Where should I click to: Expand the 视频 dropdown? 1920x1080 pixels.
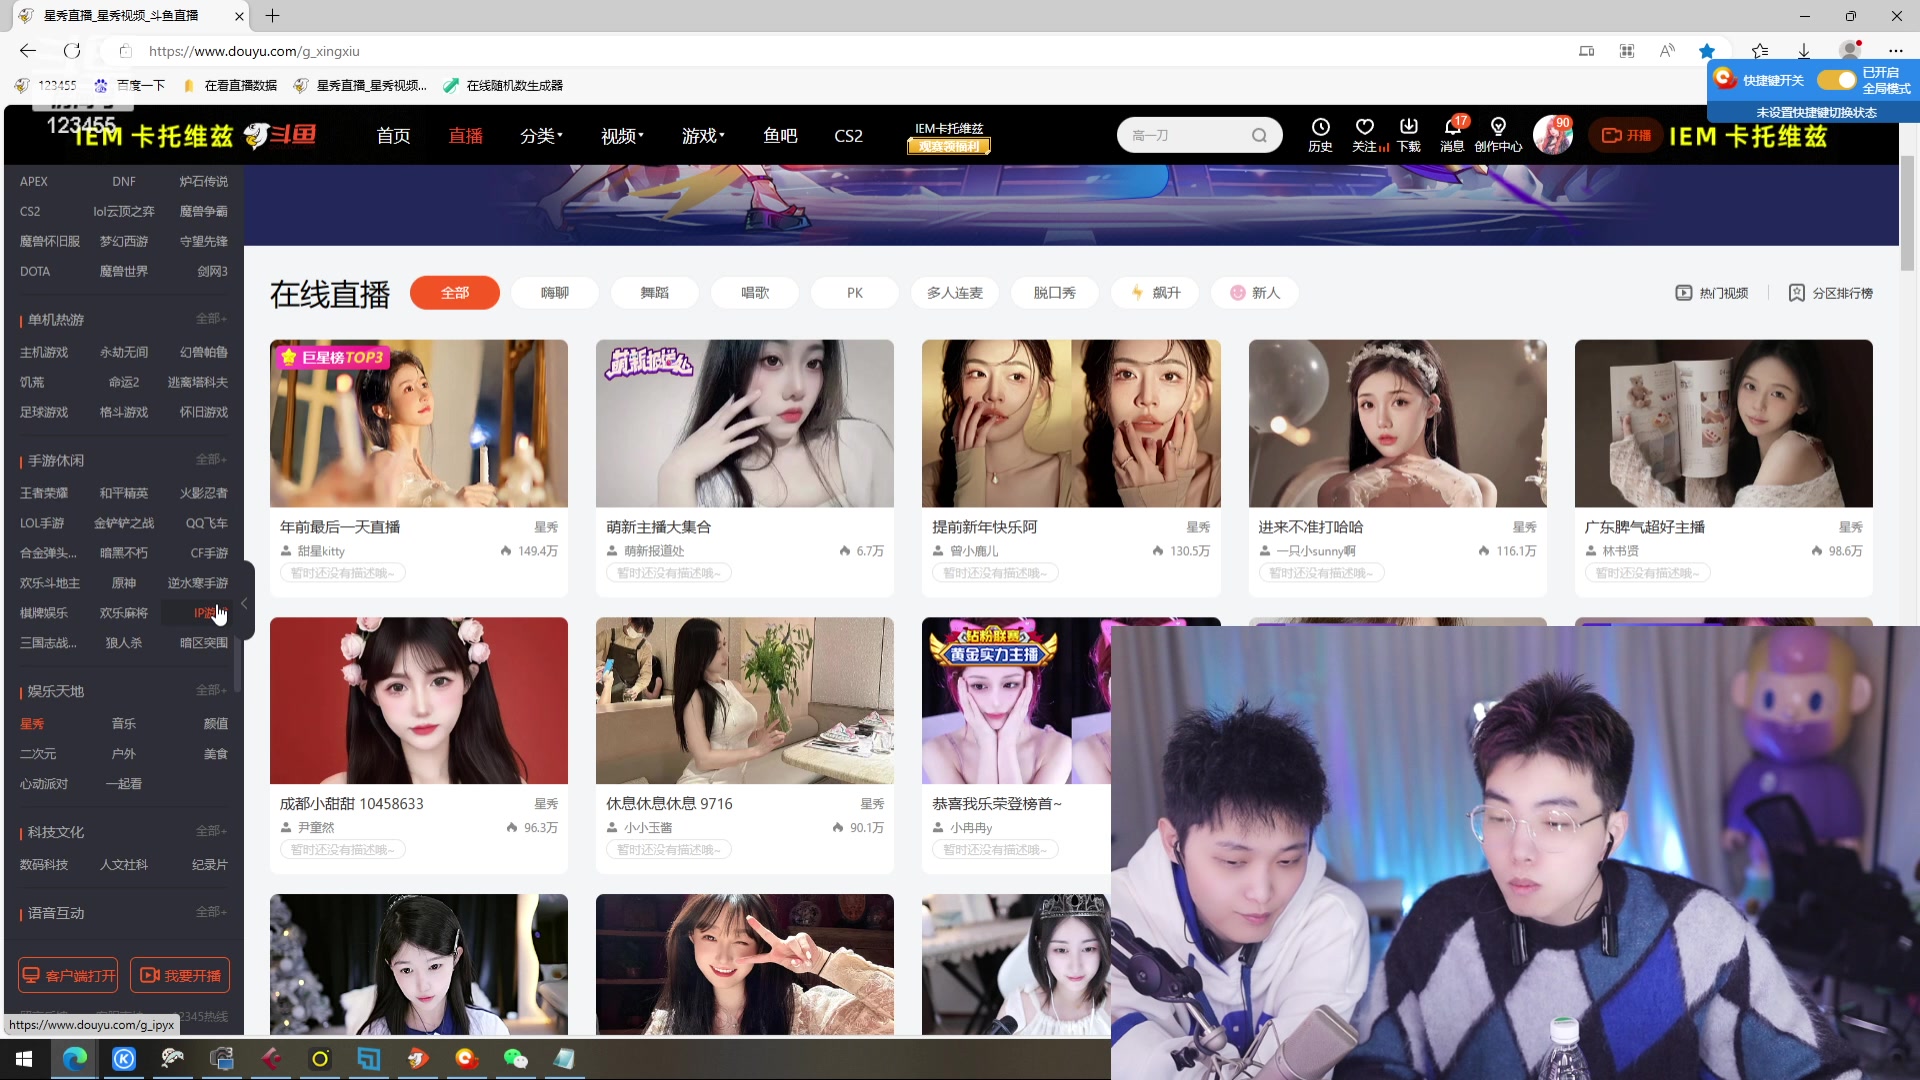click(620, 135)
